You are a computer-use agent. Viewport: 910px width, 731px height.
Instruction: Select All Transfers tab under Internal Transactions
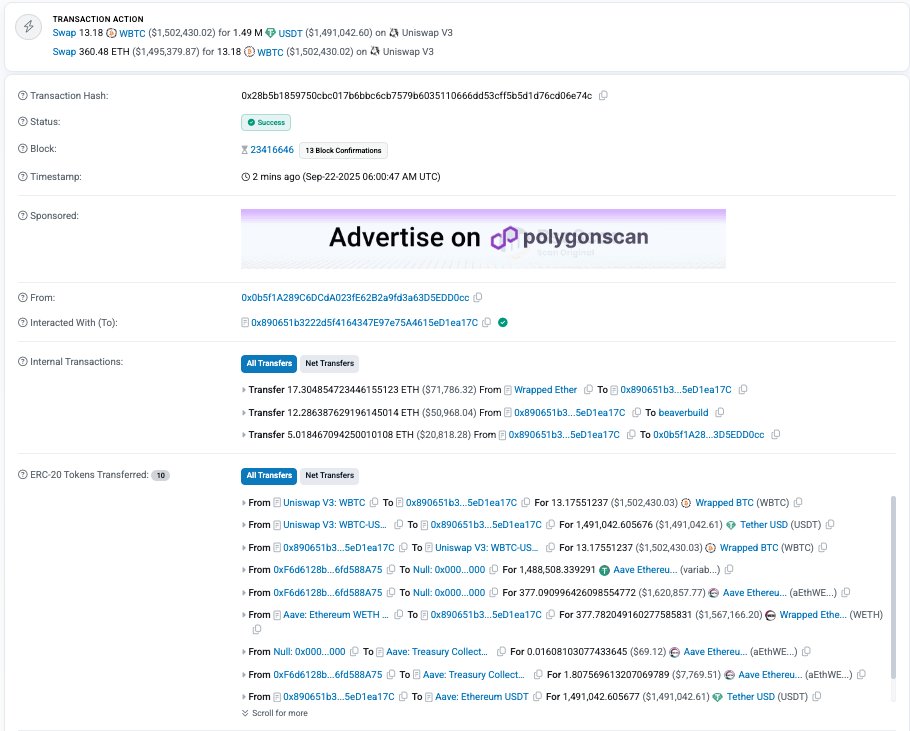(269, 363)
